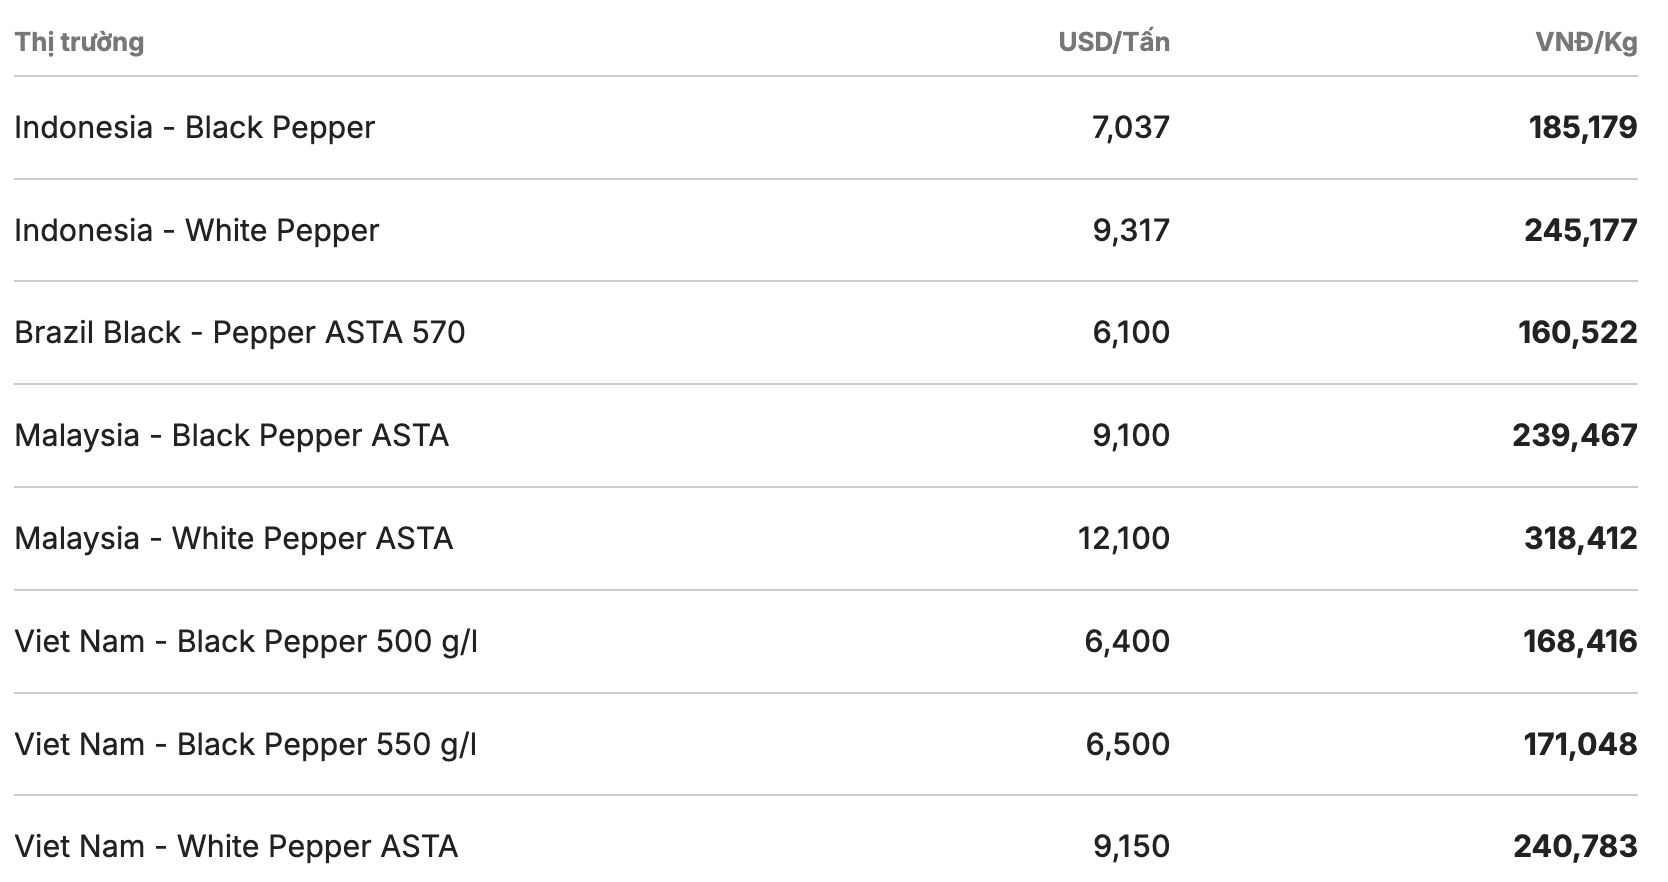Click the 185,179 VNĐ price value
Image resolution: width=1668 pixels, height=882 pixels.
click(x=1582, y=128)
